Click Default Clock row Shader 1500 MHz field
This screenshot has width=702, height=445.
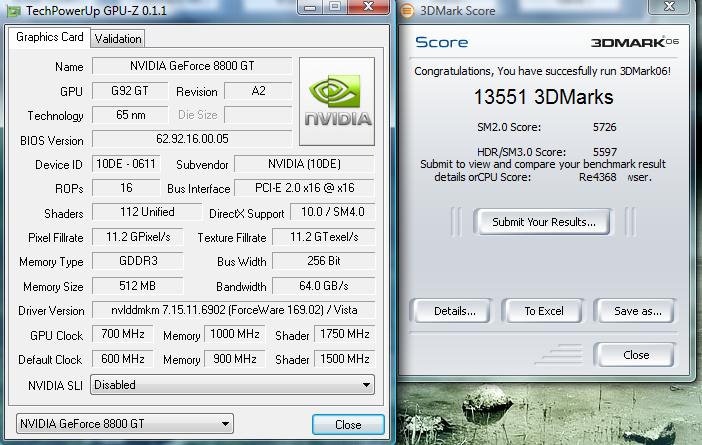pos(345,359)
